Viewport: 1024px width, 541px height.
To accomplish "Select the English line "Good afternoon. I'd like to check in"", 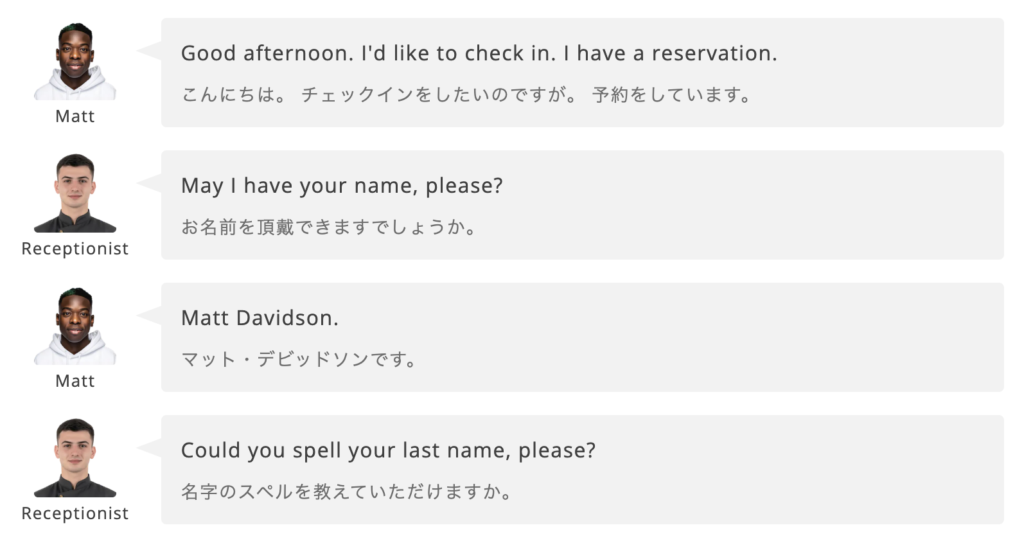I will tap(478, 54).
